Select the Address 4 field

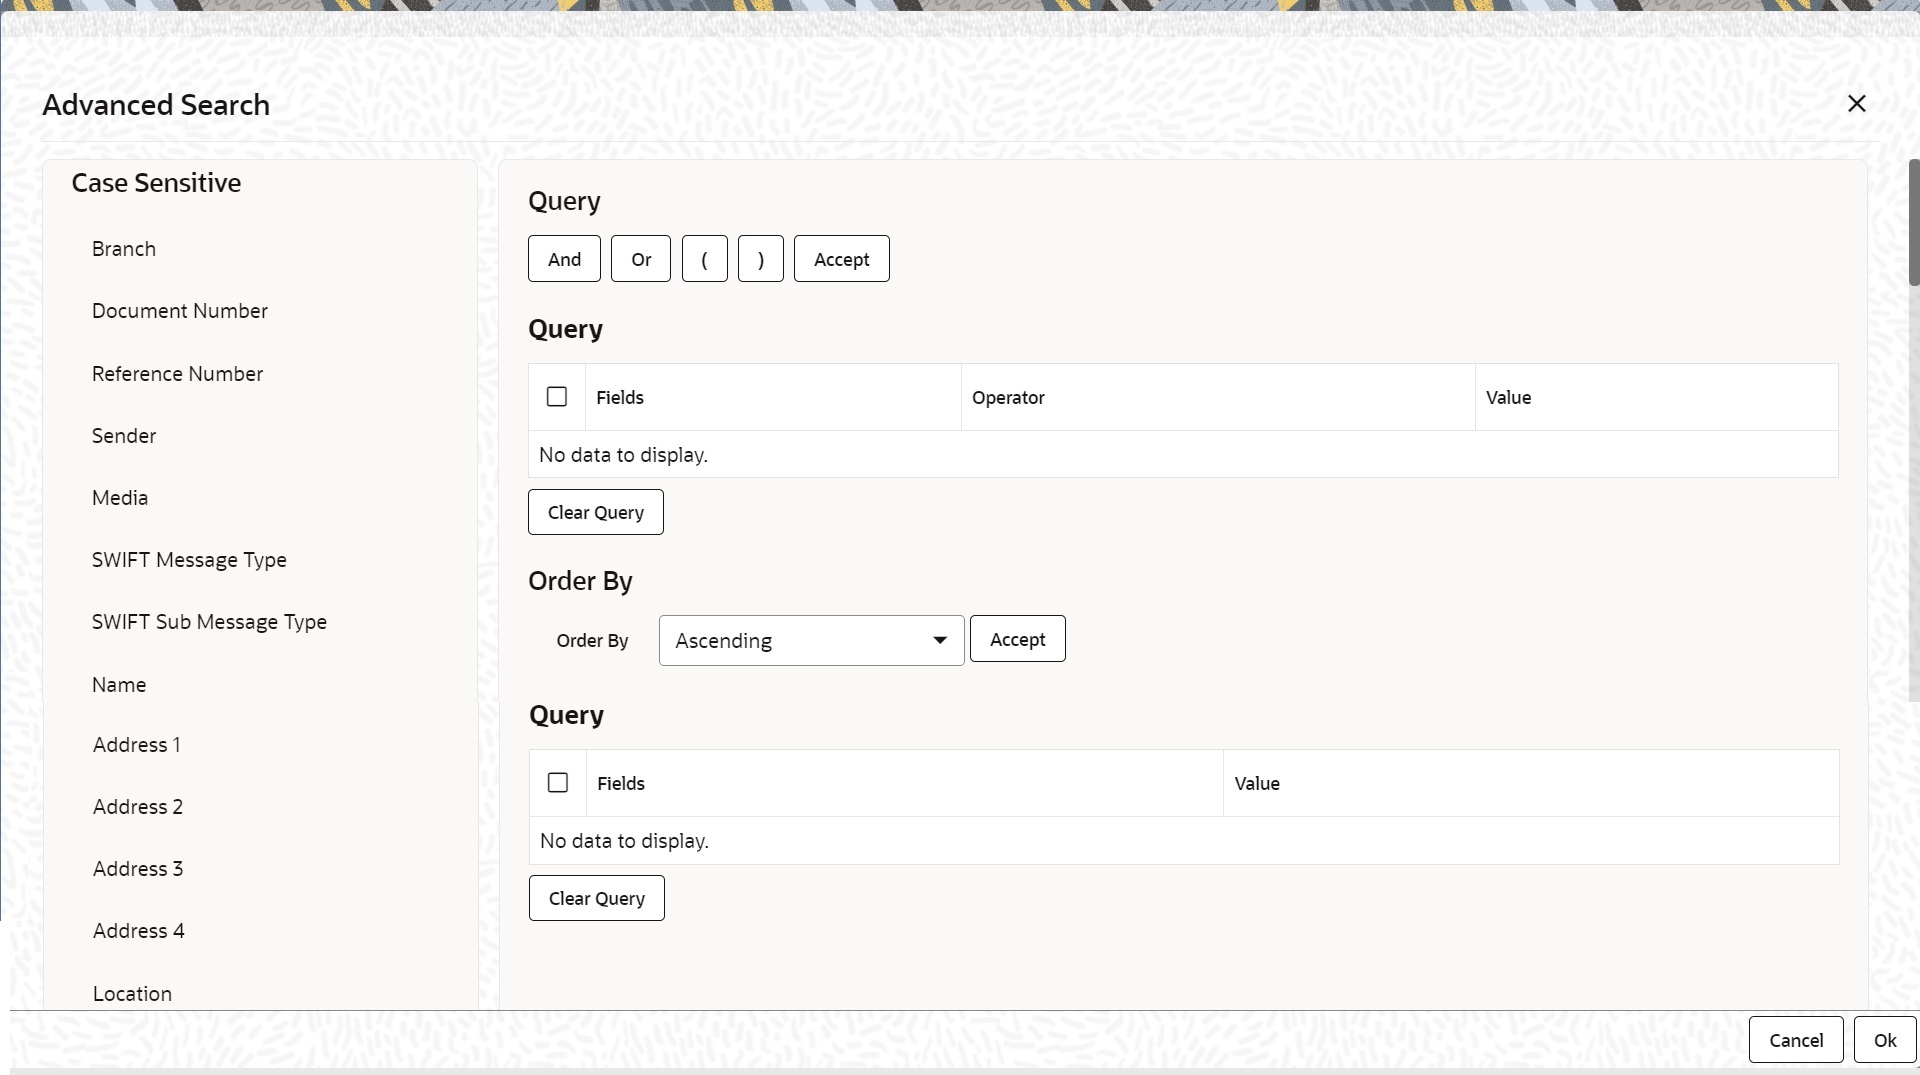click(x=139, y=931)
